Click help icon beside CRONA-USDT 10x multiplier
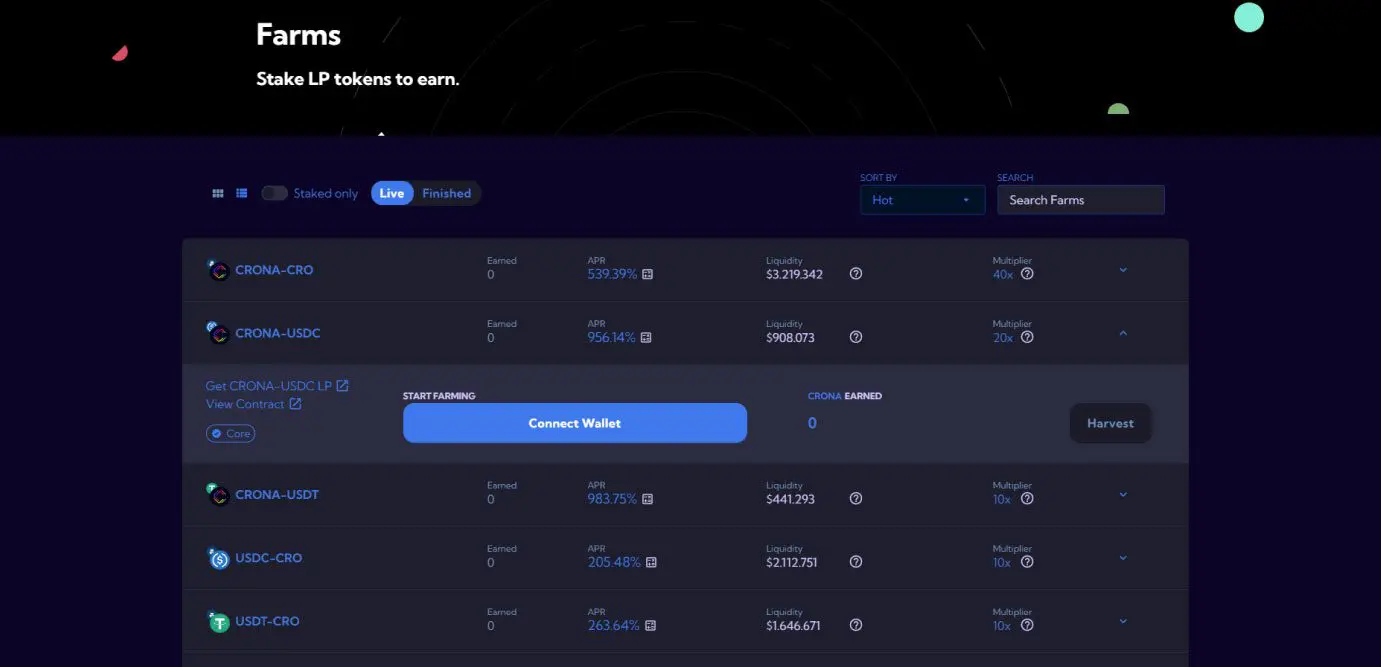1381x667 pixels. [x=1027, y=499]
